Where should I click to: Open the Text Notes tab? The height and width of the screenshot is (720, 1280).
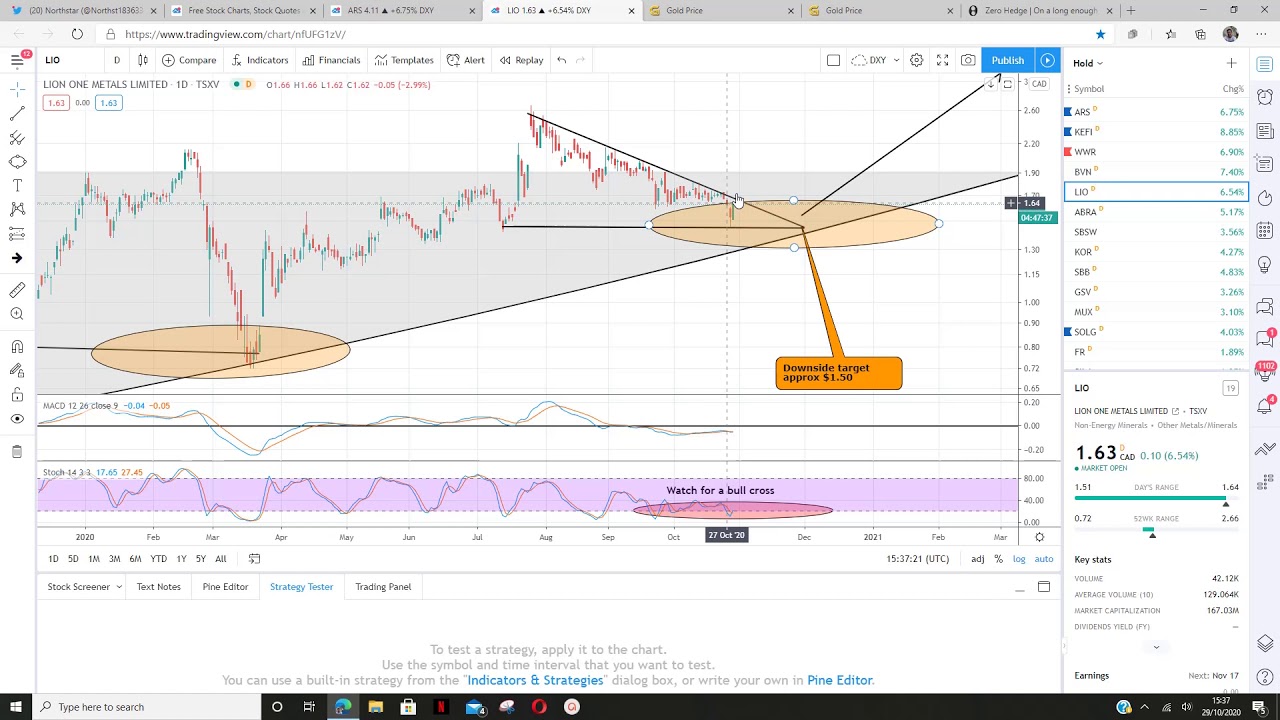click(x=158, y=587)
